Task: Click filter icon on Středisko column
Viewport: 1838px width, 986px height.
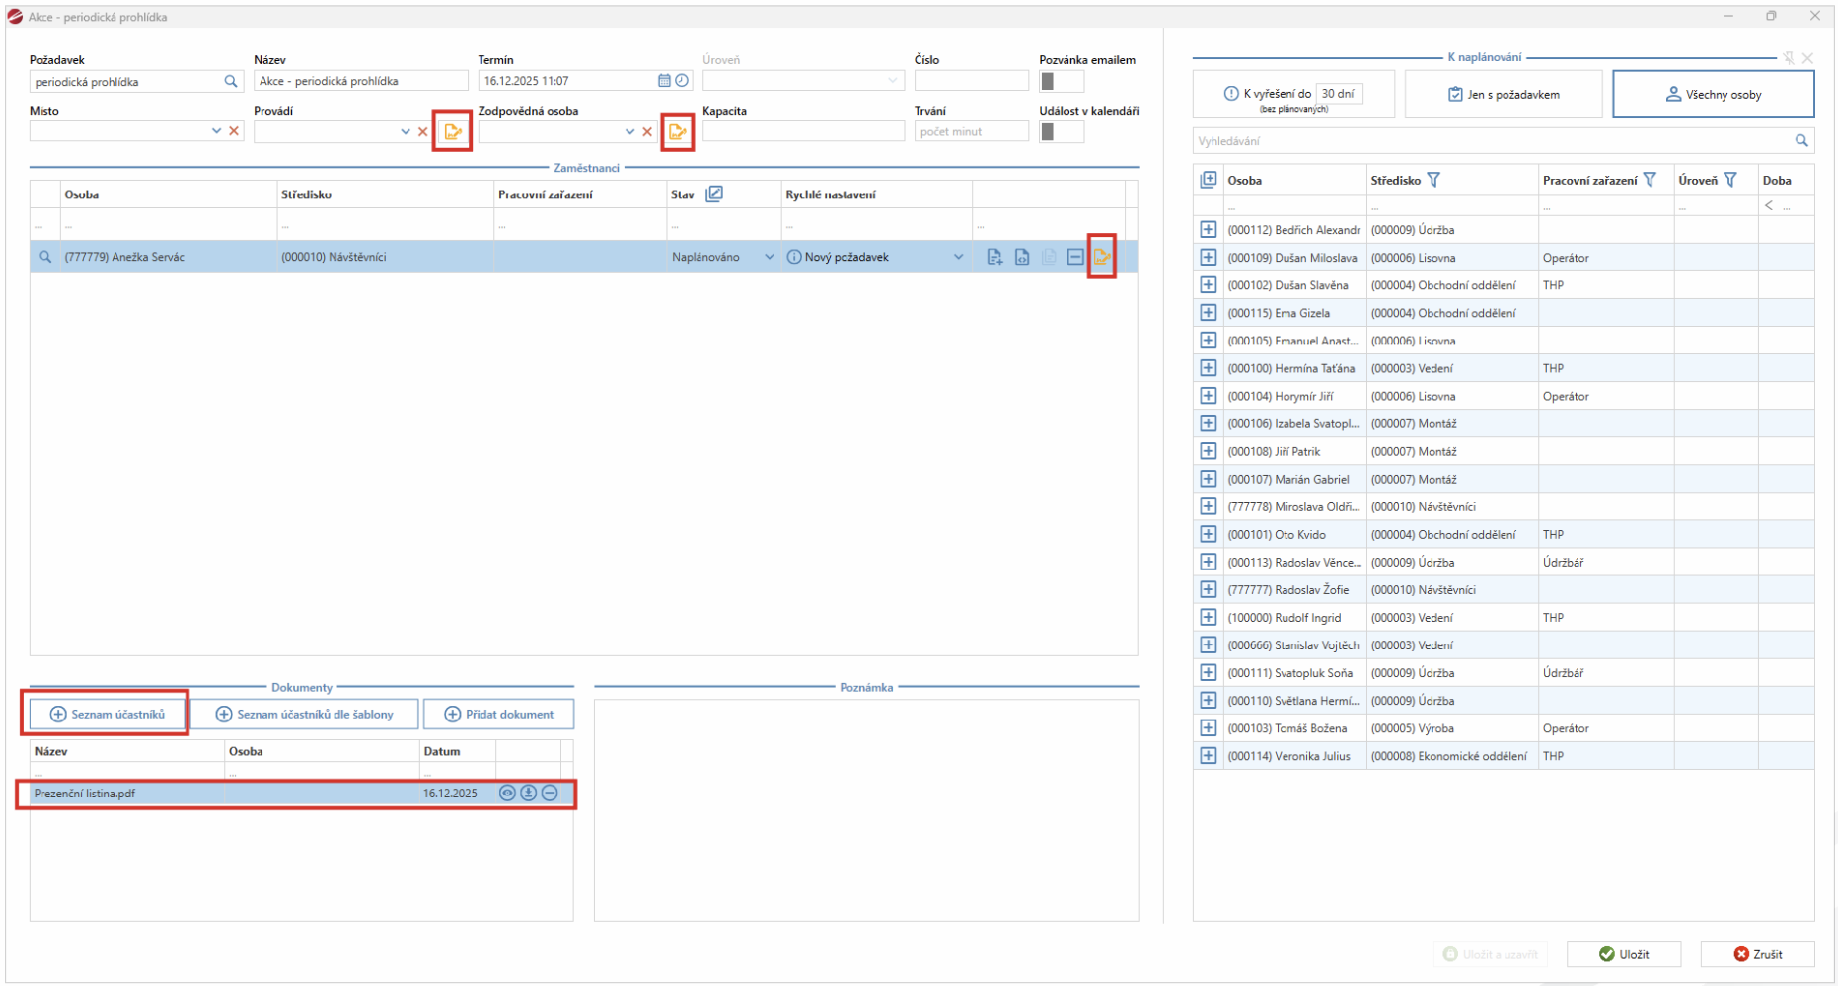Action: [1434, 180]
